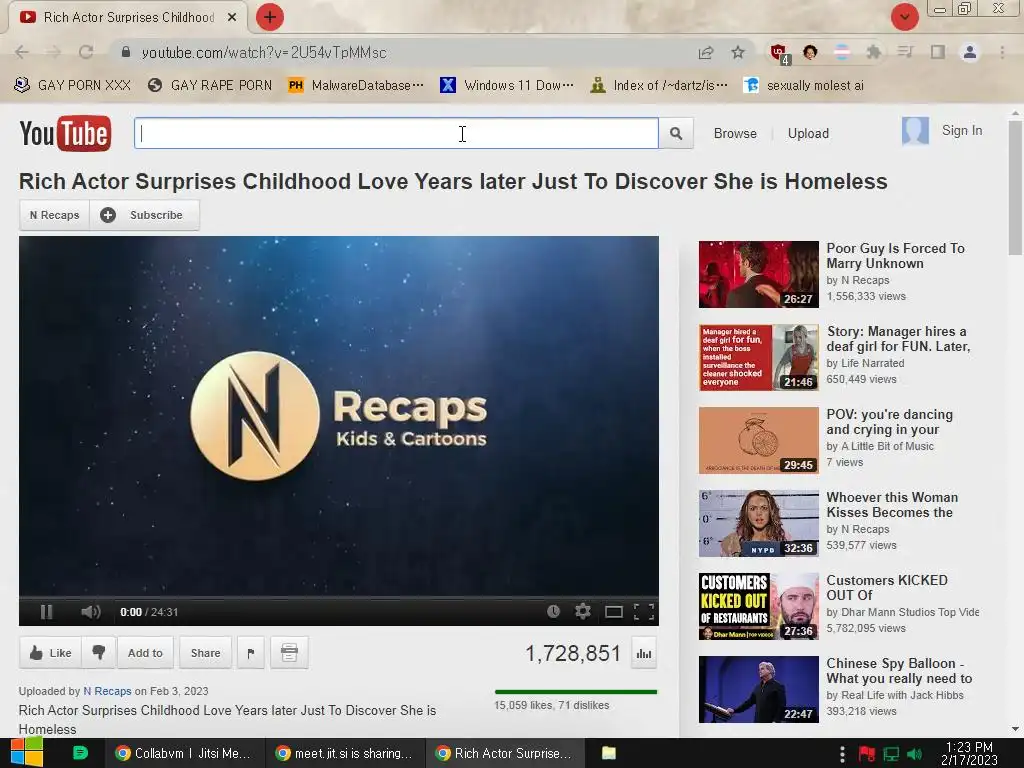
Task: Open the media control playlist icon
Action: click(905, 52)
